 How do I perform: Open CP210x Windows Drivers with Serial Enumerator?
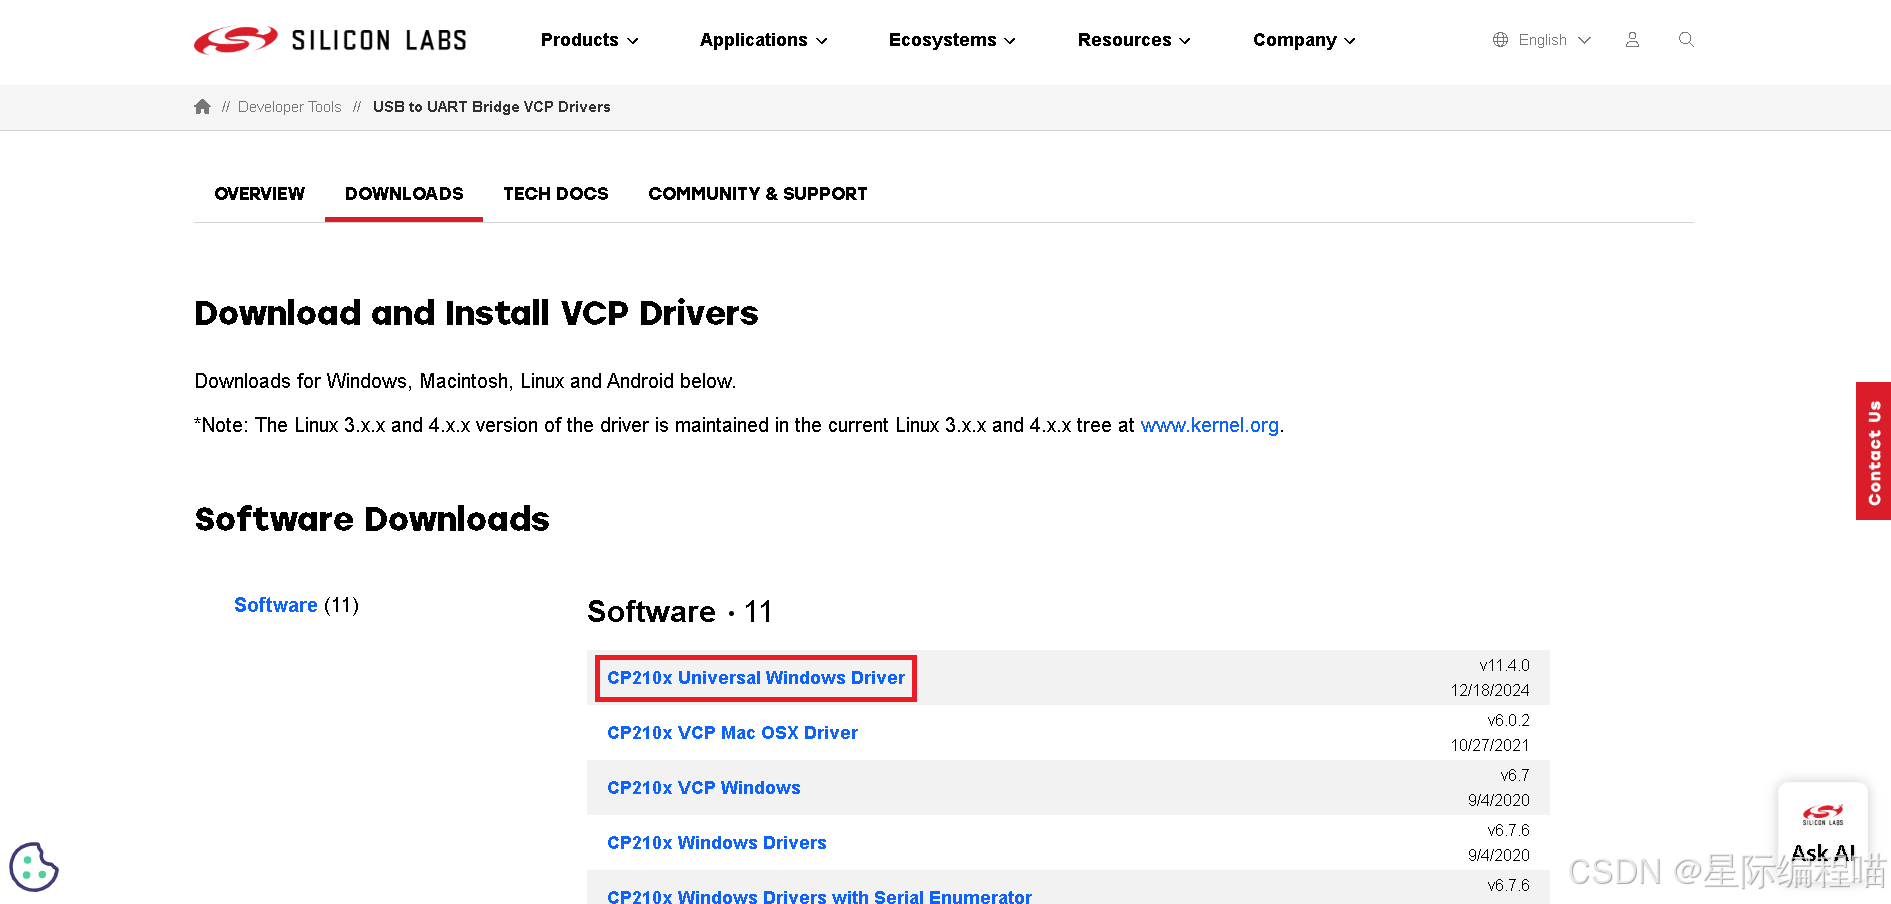pyautogui.click(x=819, y=896)
